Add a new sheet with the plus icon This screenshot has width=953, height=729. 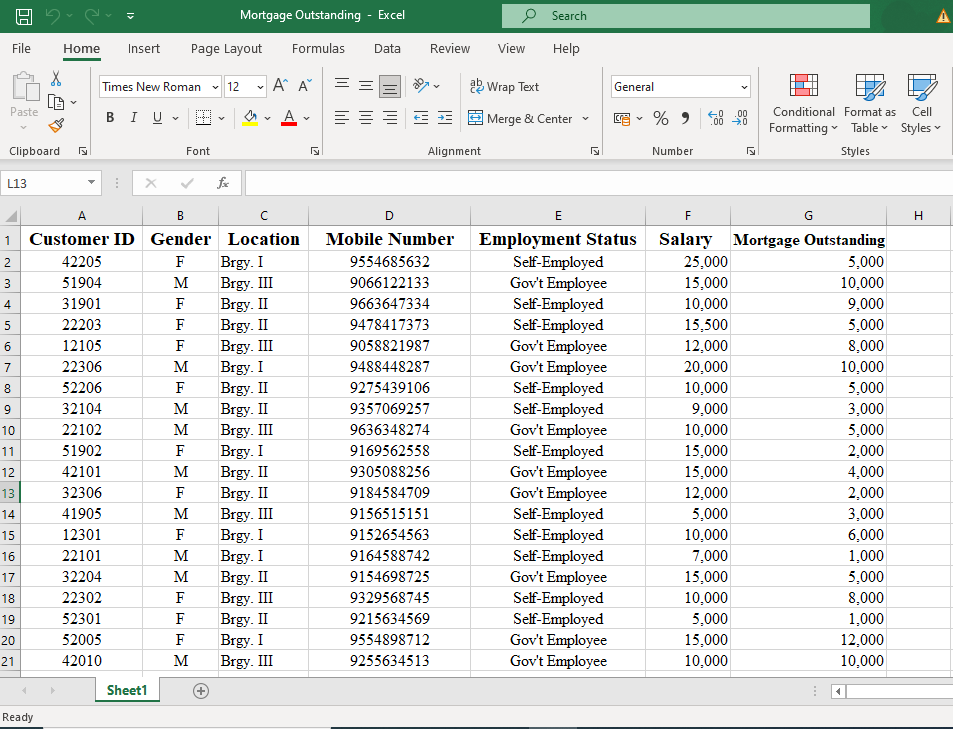coord(201,691)
